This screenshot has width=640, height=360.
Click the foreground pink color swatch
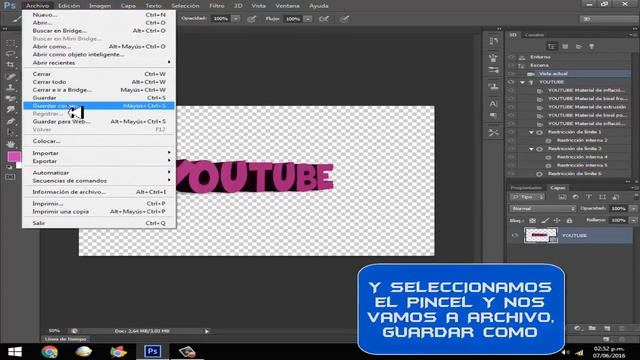tap(13, 157)
